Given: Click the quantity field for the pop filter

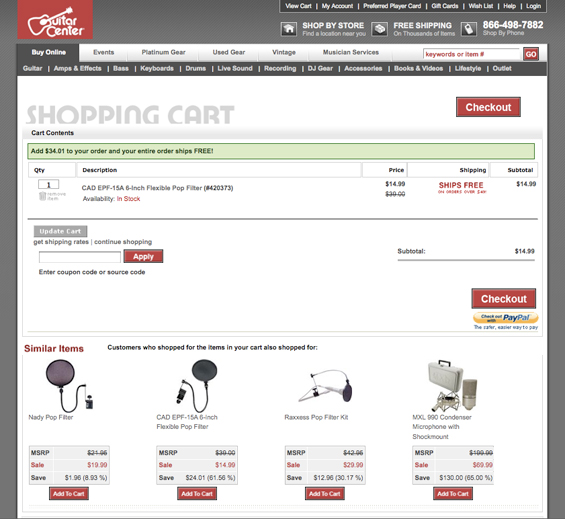Looking at the screenshot, I should [x=49, y=185].
